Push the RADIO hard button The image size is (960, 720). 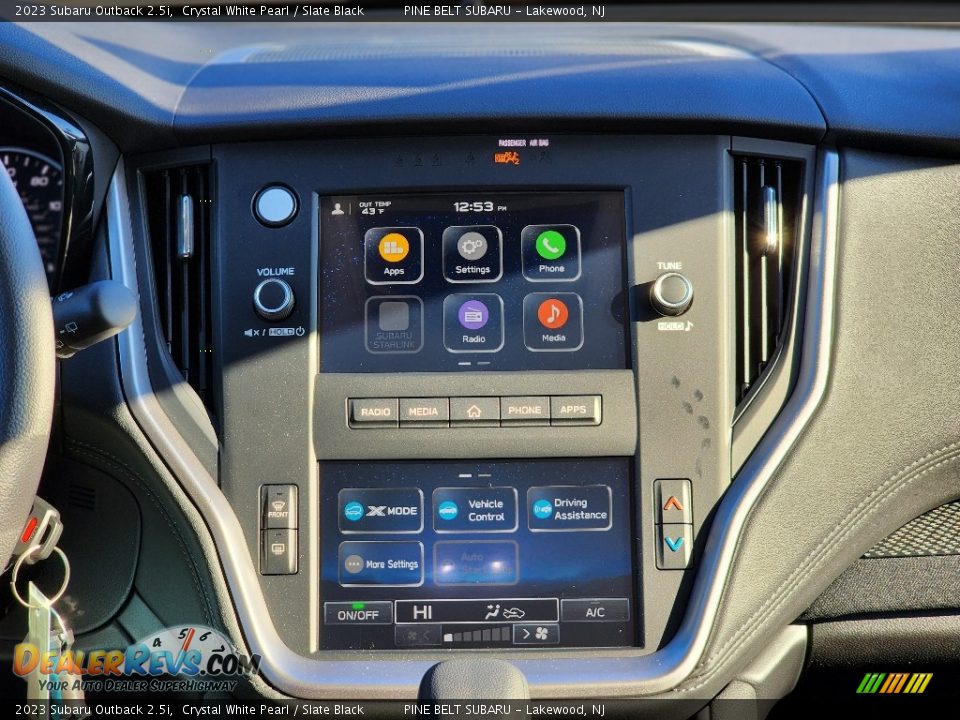click(x=375, y=412)
